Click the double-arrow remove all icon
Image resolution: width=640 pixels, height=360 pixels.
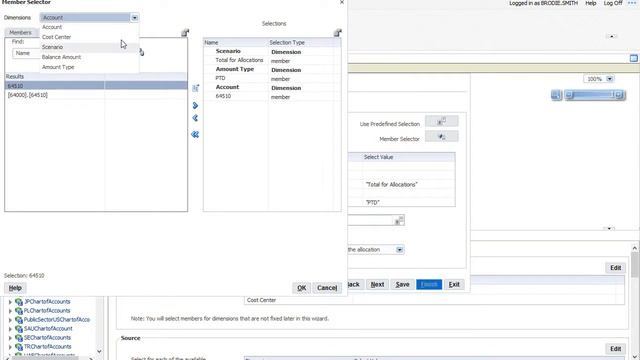tap(195, 134)
